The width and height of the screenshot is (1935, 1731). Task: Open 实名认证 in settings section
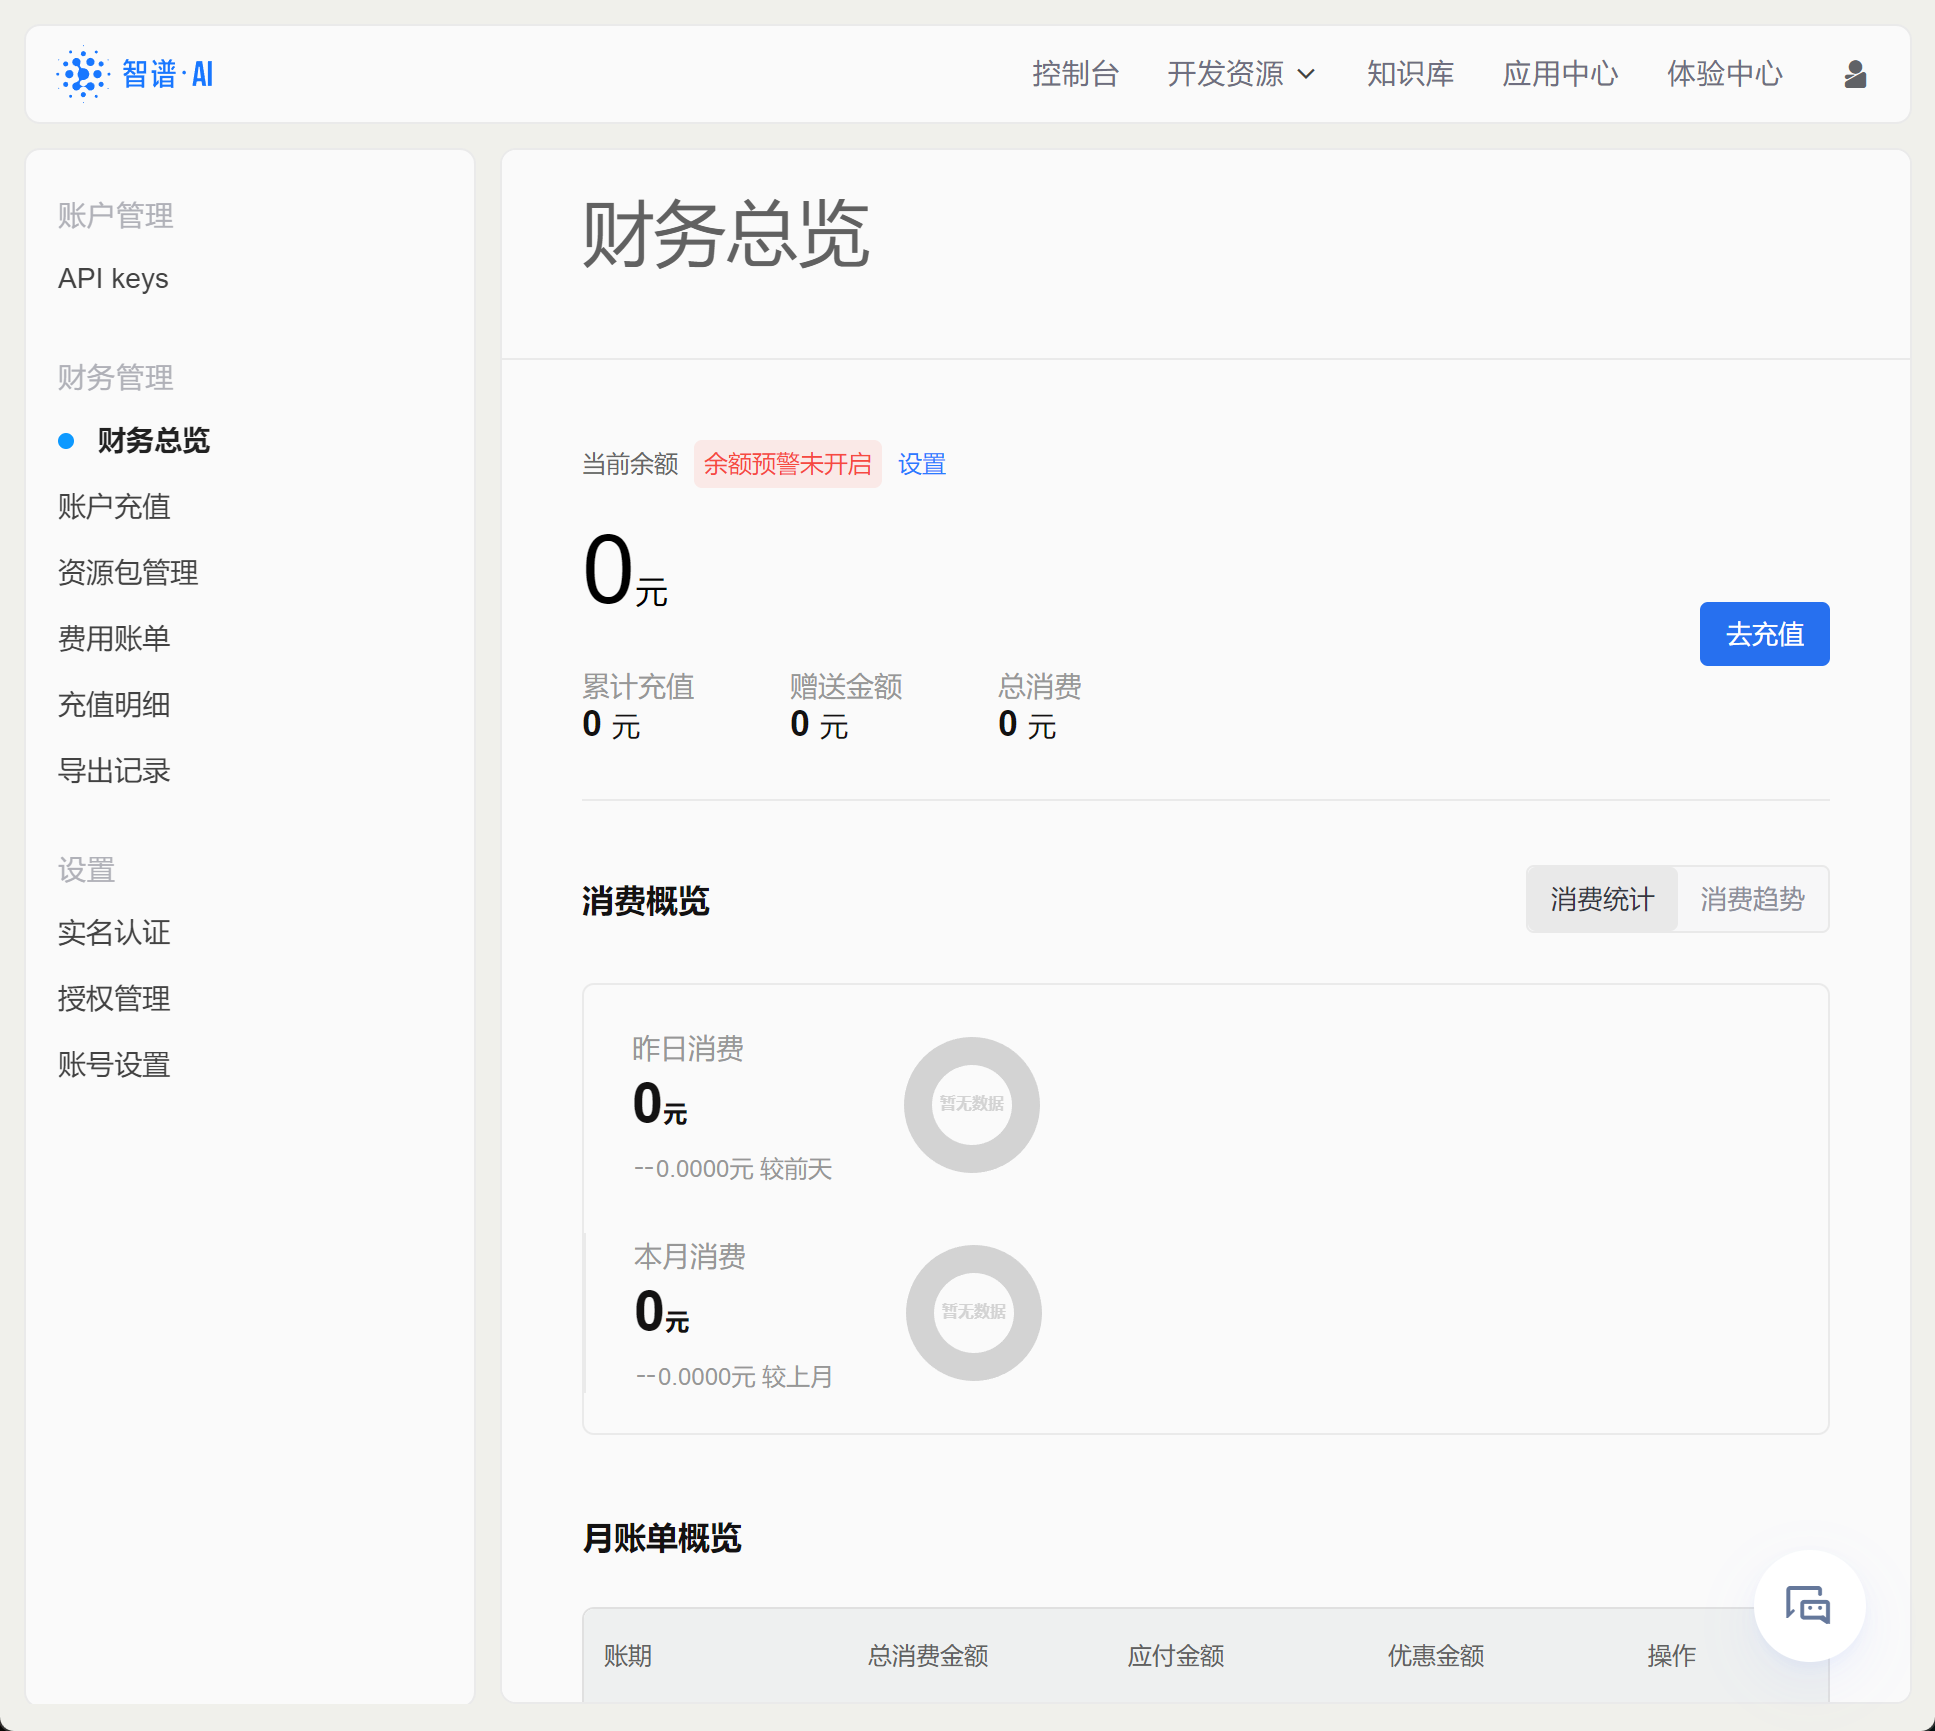click(x=114, y=933)
